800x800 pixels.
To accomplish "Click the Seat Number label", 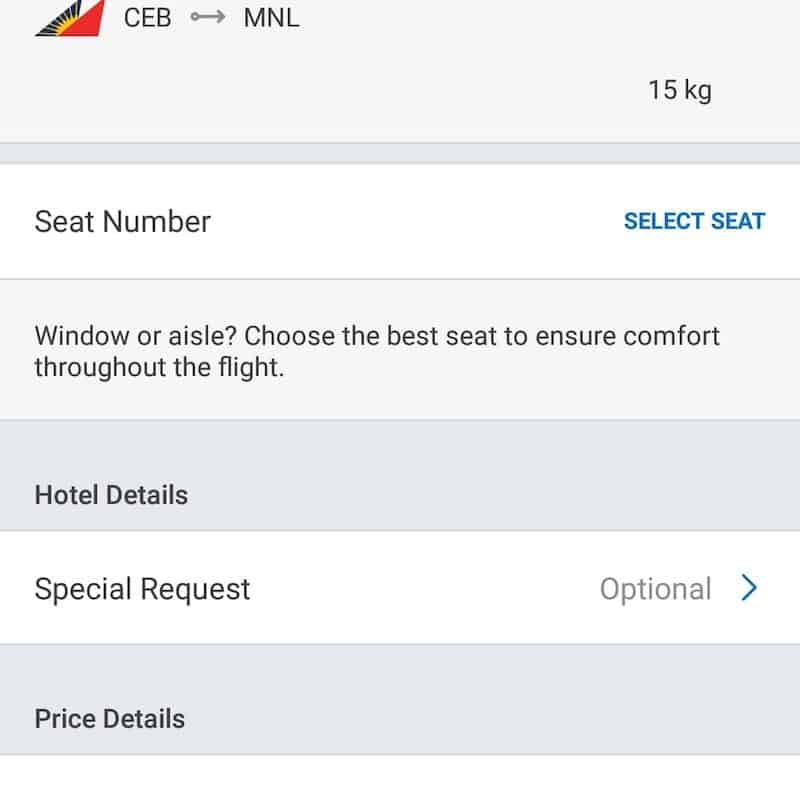I will click(122, 222).
